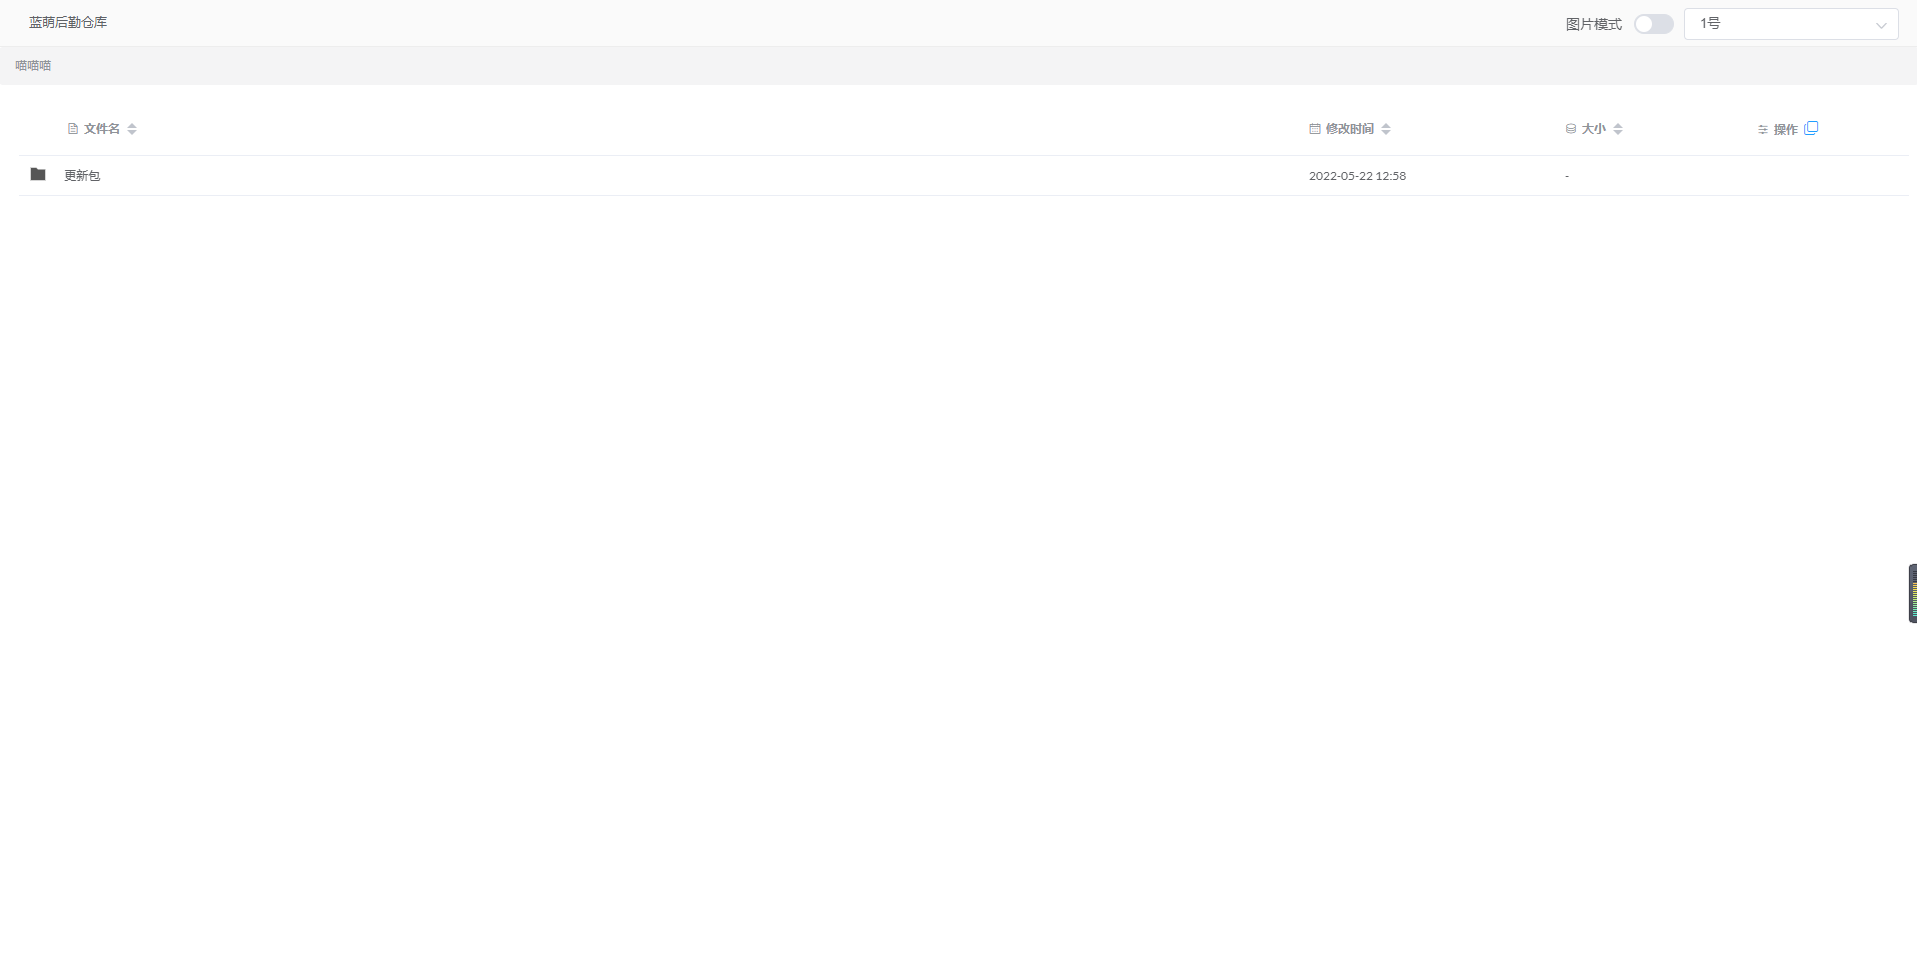Sort by the 大小 column header
1917x965 pixels.
[x=1593, y=129]
